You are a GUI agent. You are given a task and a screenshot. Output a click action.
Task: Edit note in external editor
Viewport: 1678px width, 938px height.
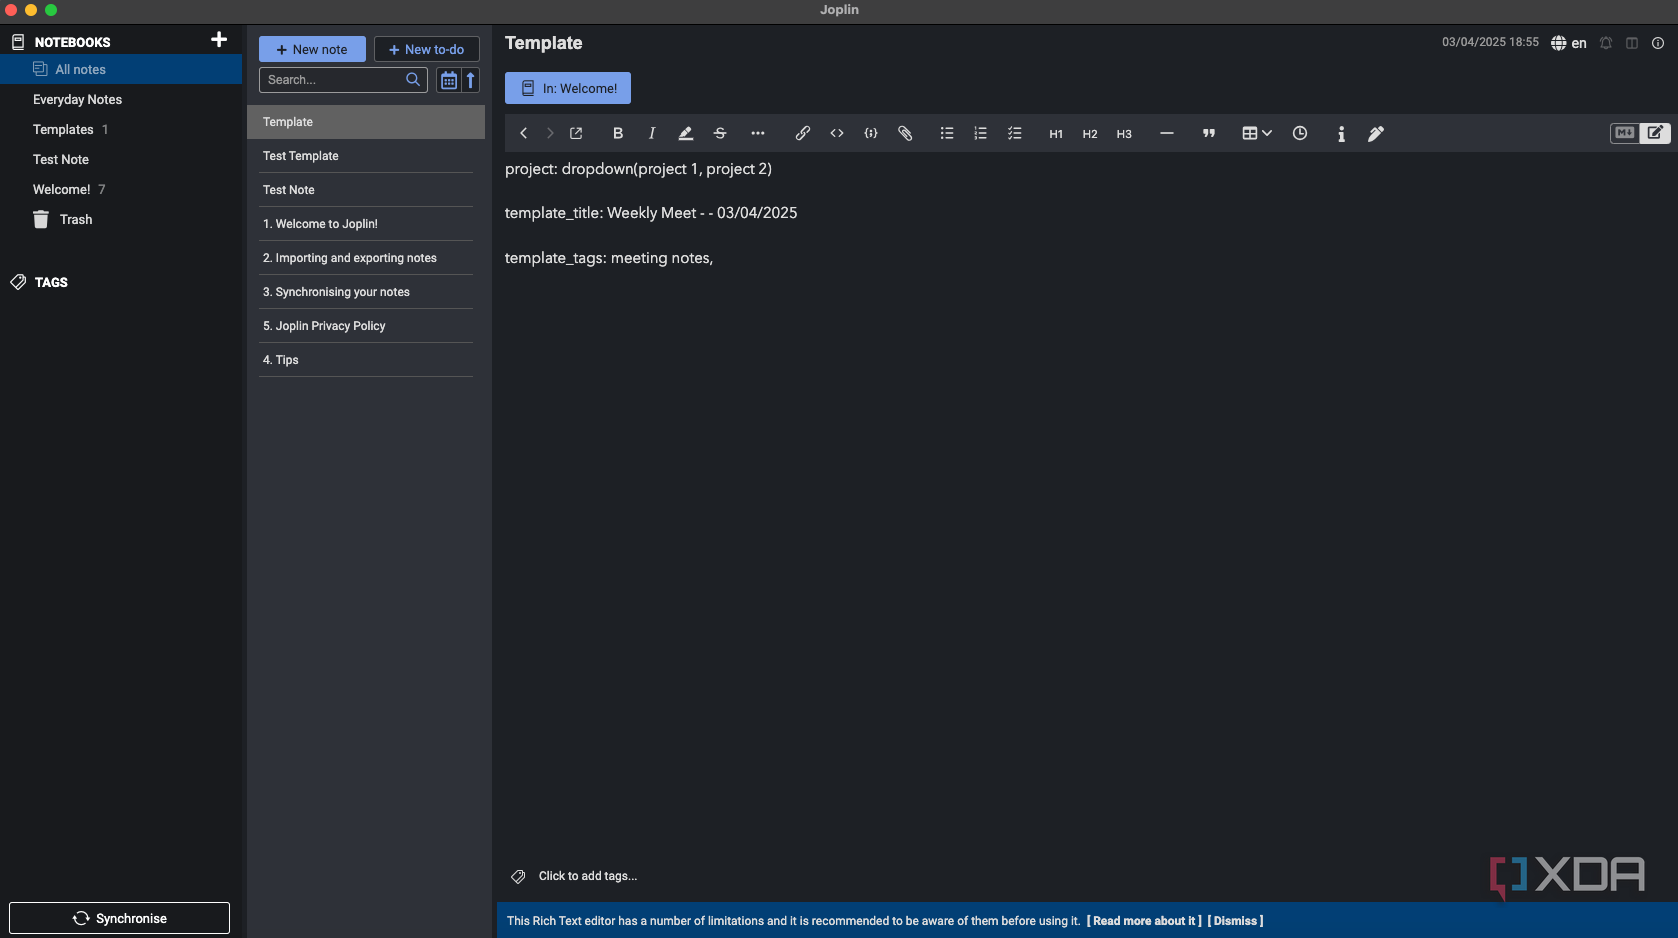coord(576,133)
